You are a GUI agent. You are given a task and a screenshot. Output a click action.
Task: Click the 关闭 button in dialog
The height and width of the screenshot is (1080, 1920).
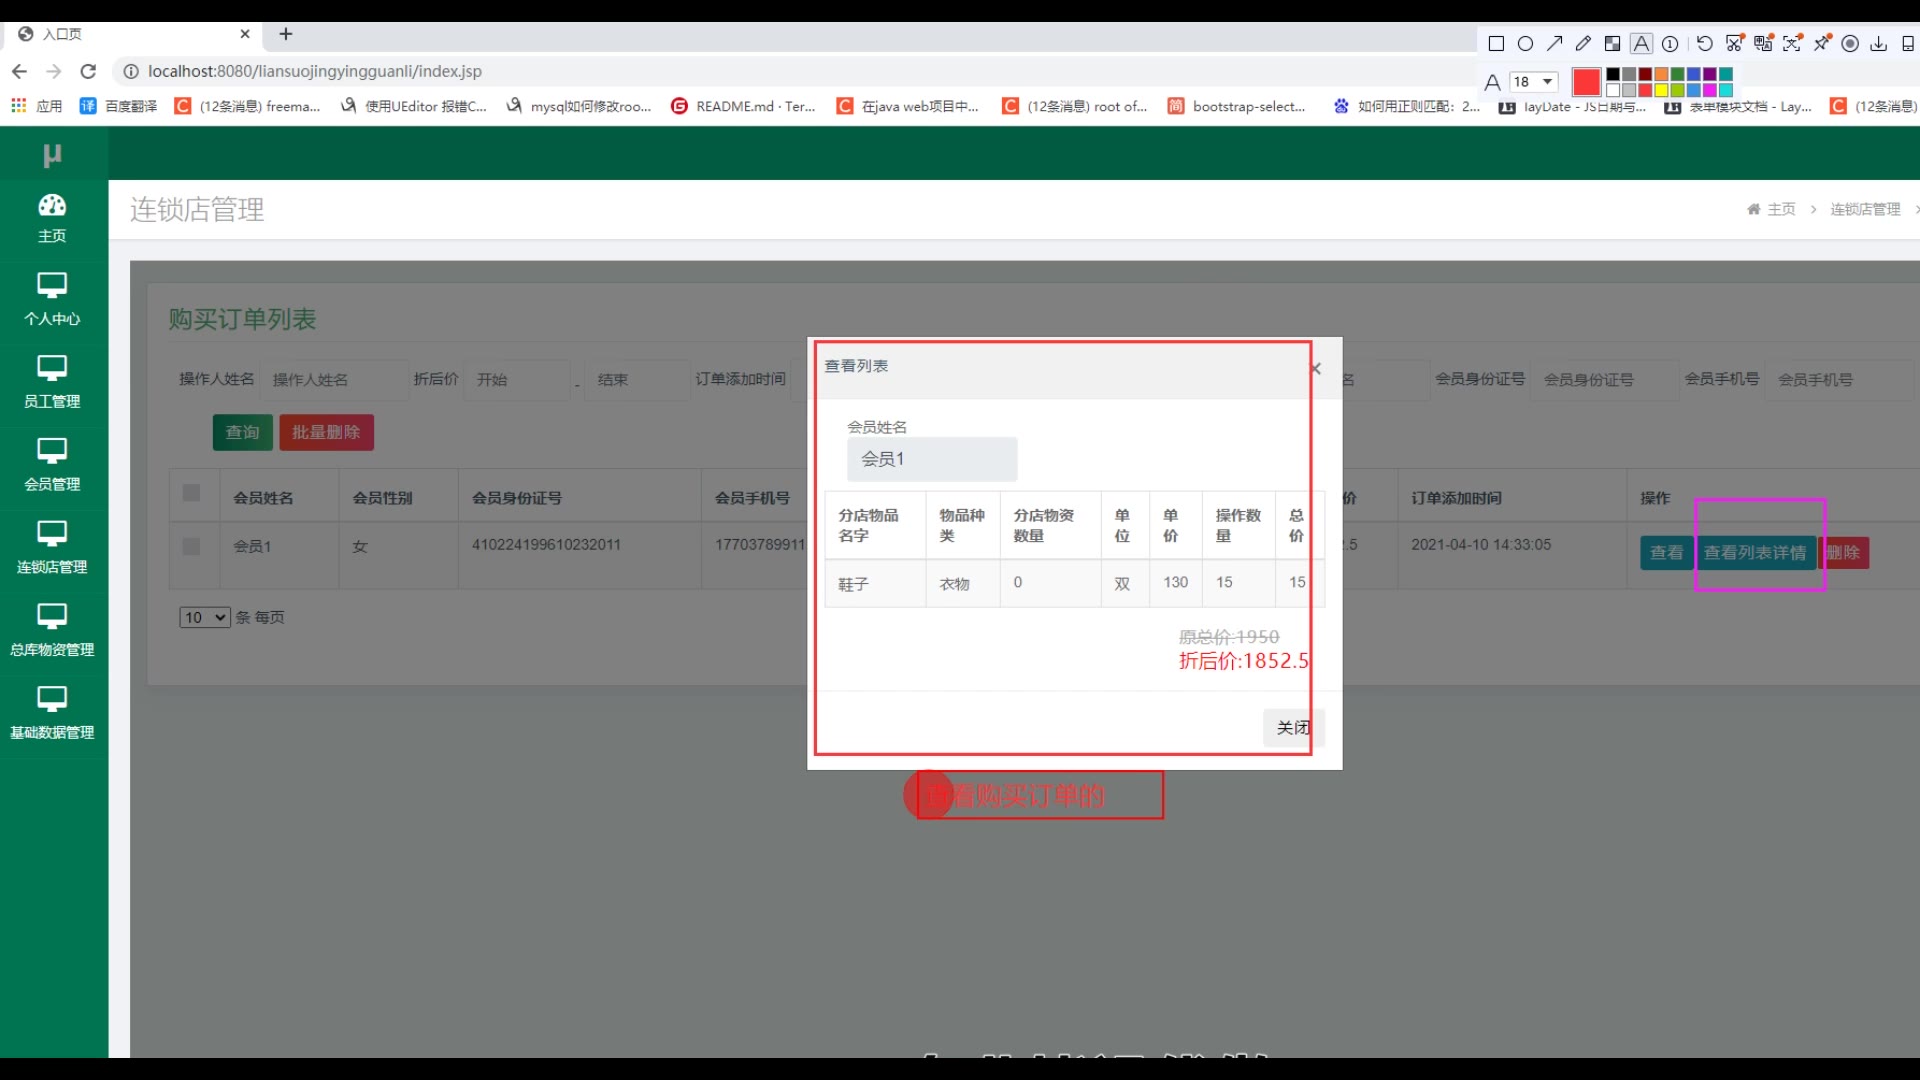click(1292, 728)
